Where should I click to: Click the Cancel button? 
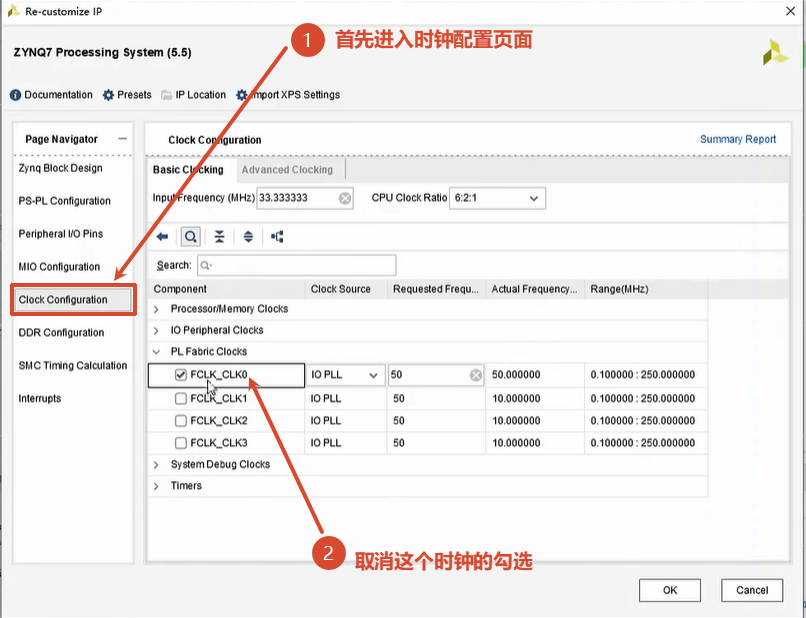pyautogui.click(x=752, y=590)
